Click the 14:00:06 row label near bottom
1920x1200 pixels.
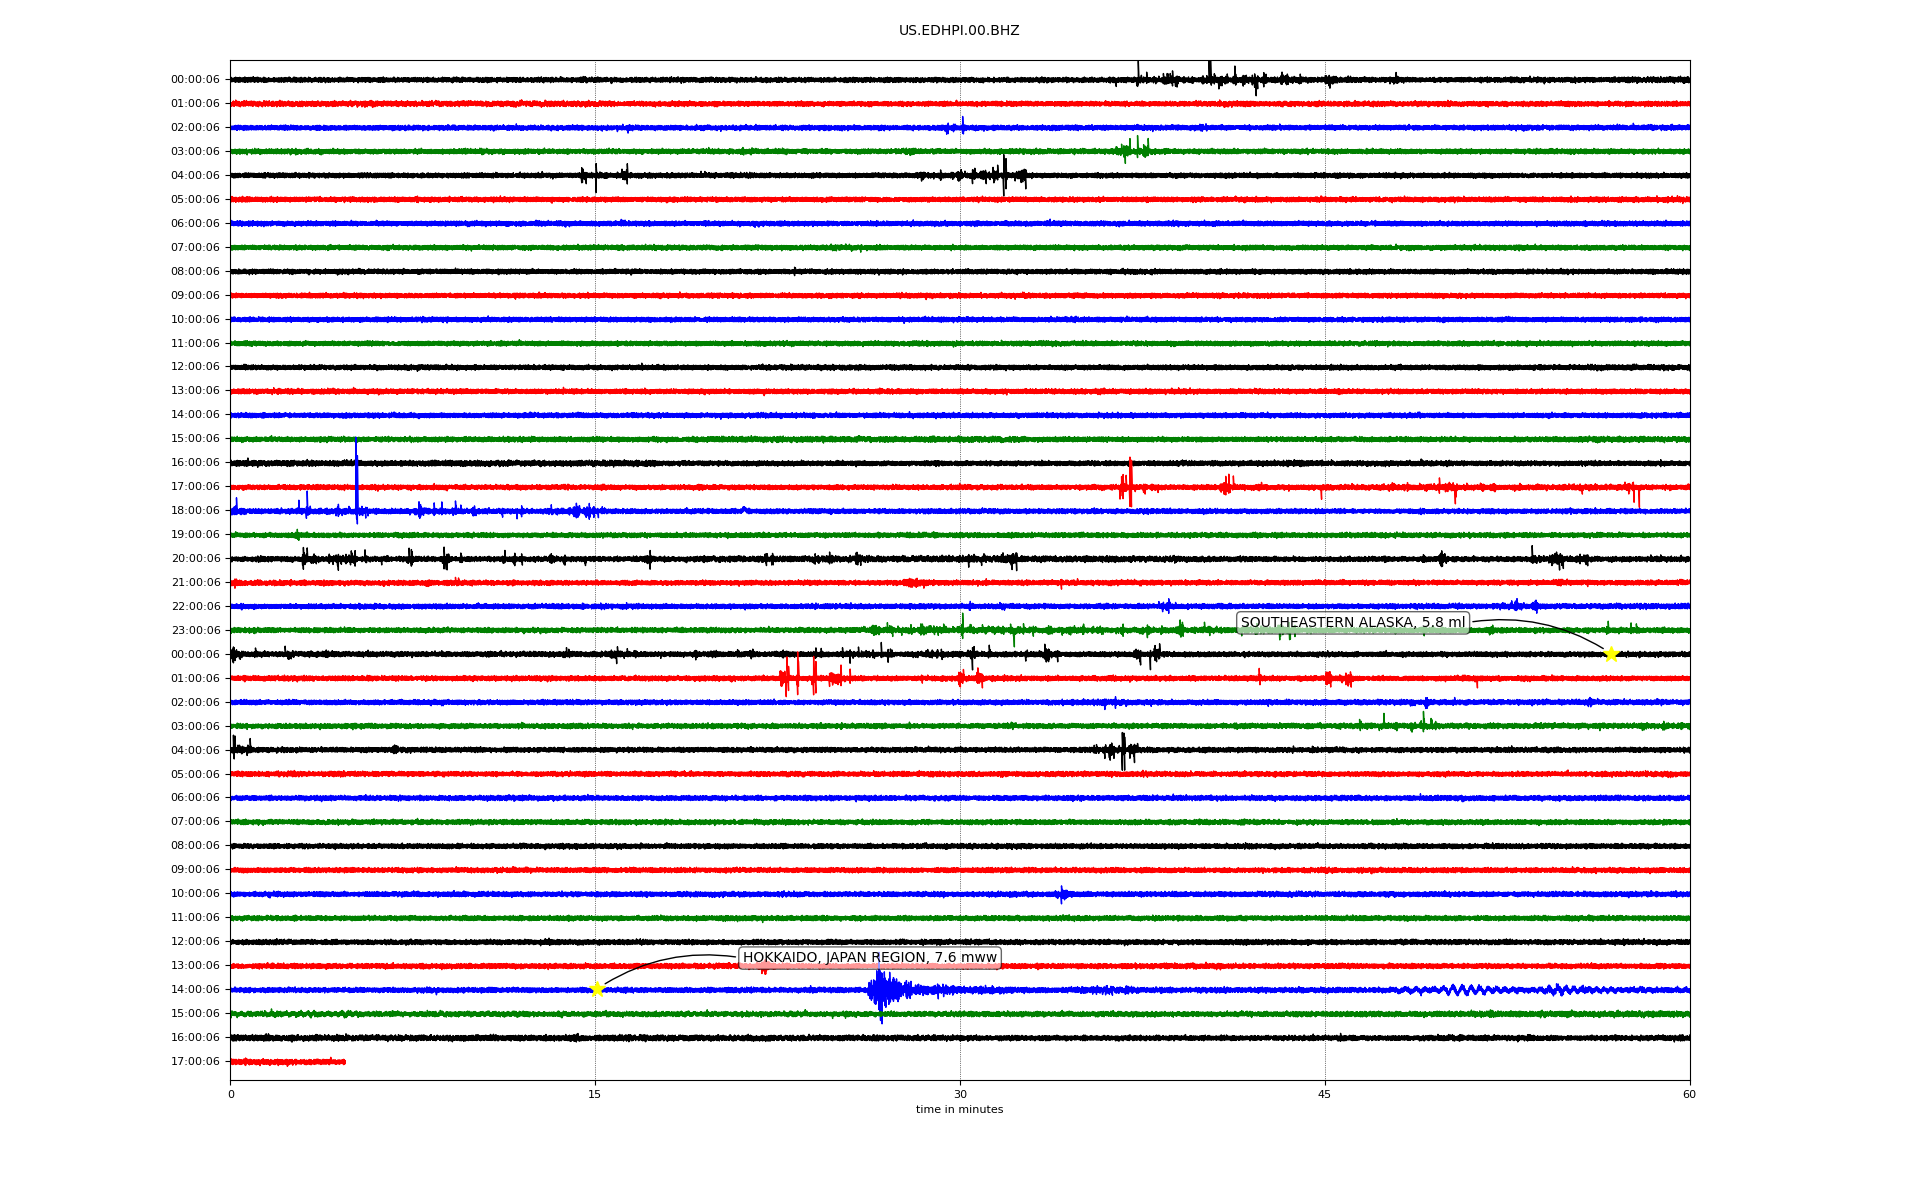[x=195, y=989]
